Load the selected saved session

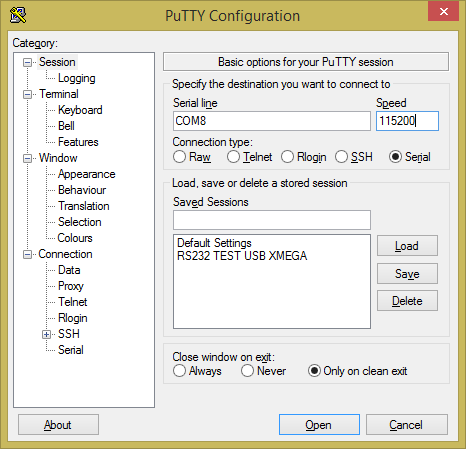click(407, 246)
